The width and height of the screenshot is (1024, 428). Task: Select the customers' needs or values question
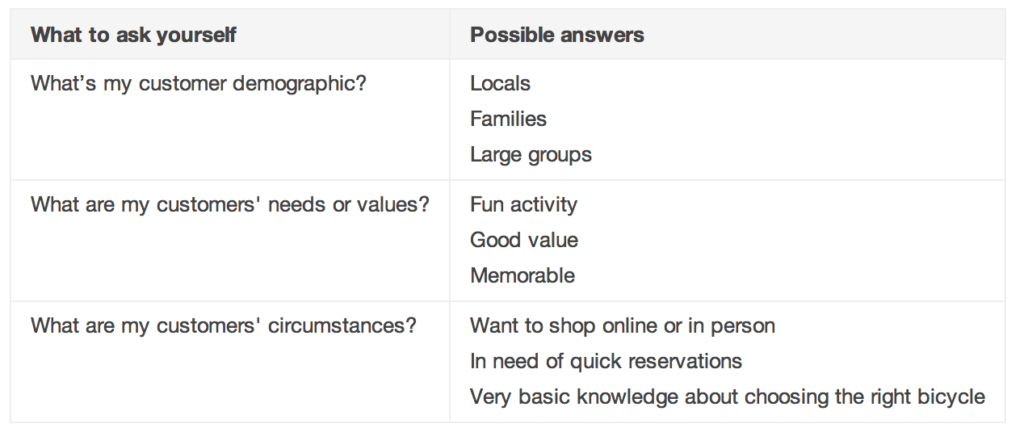click(230, 205)
